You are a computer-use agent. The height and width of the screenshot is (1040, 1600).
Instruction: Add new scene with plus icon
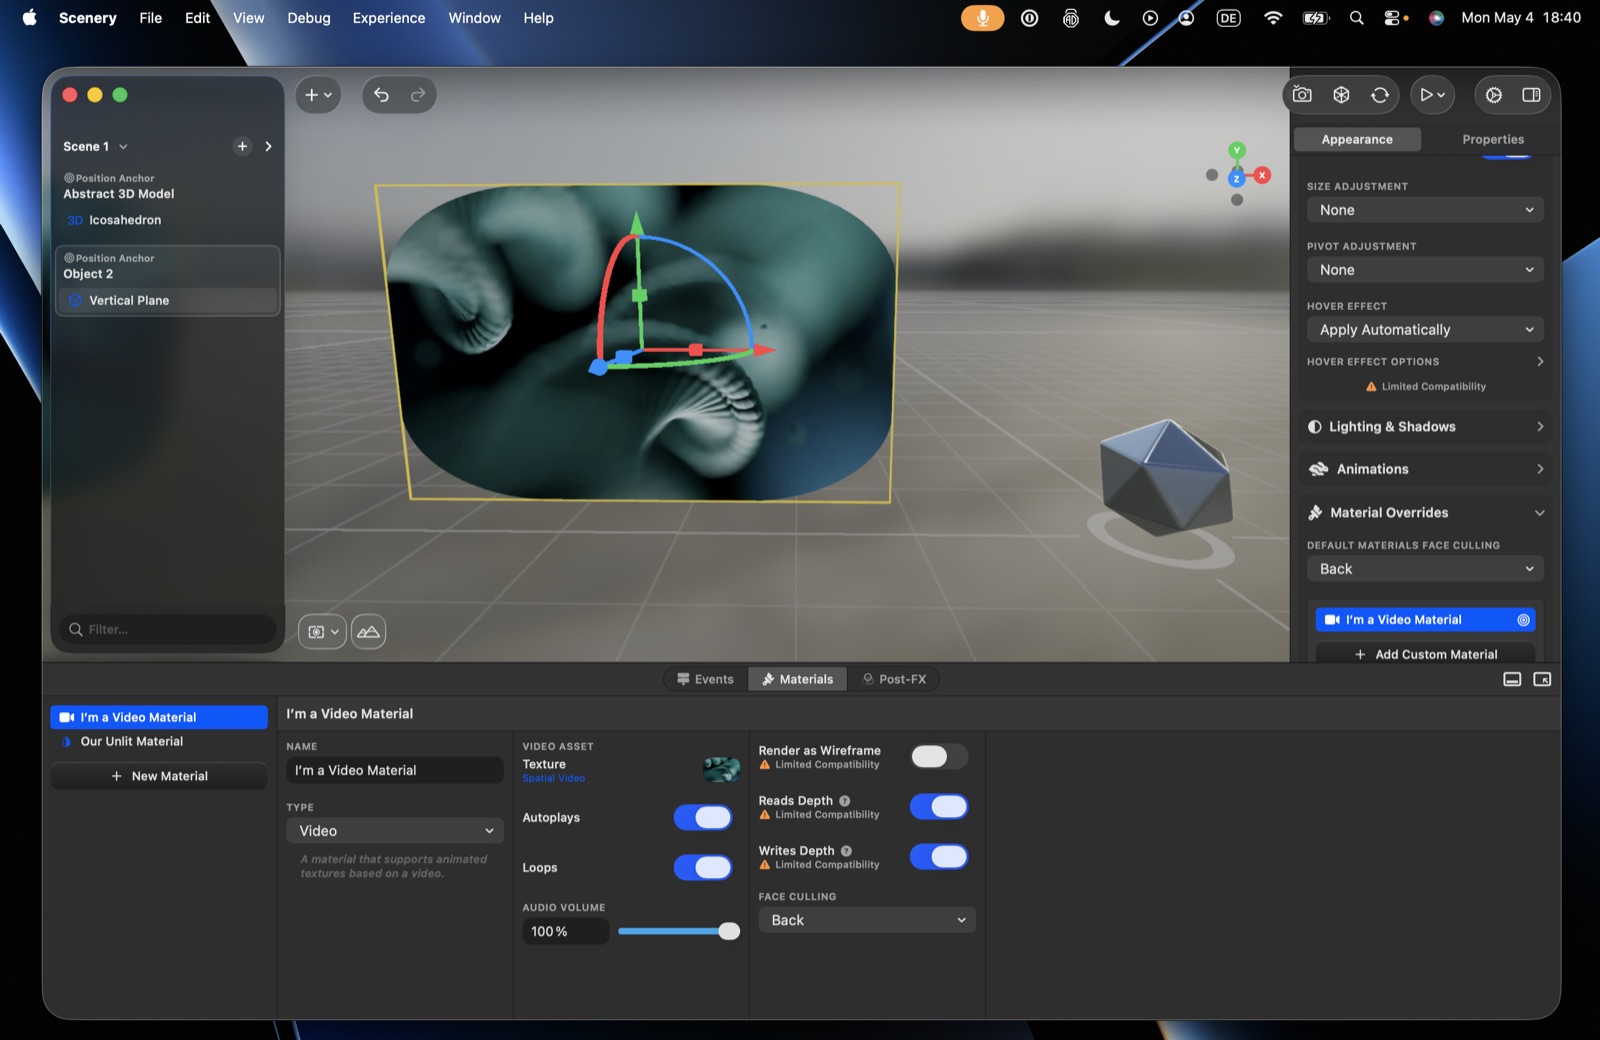point(242,146)
